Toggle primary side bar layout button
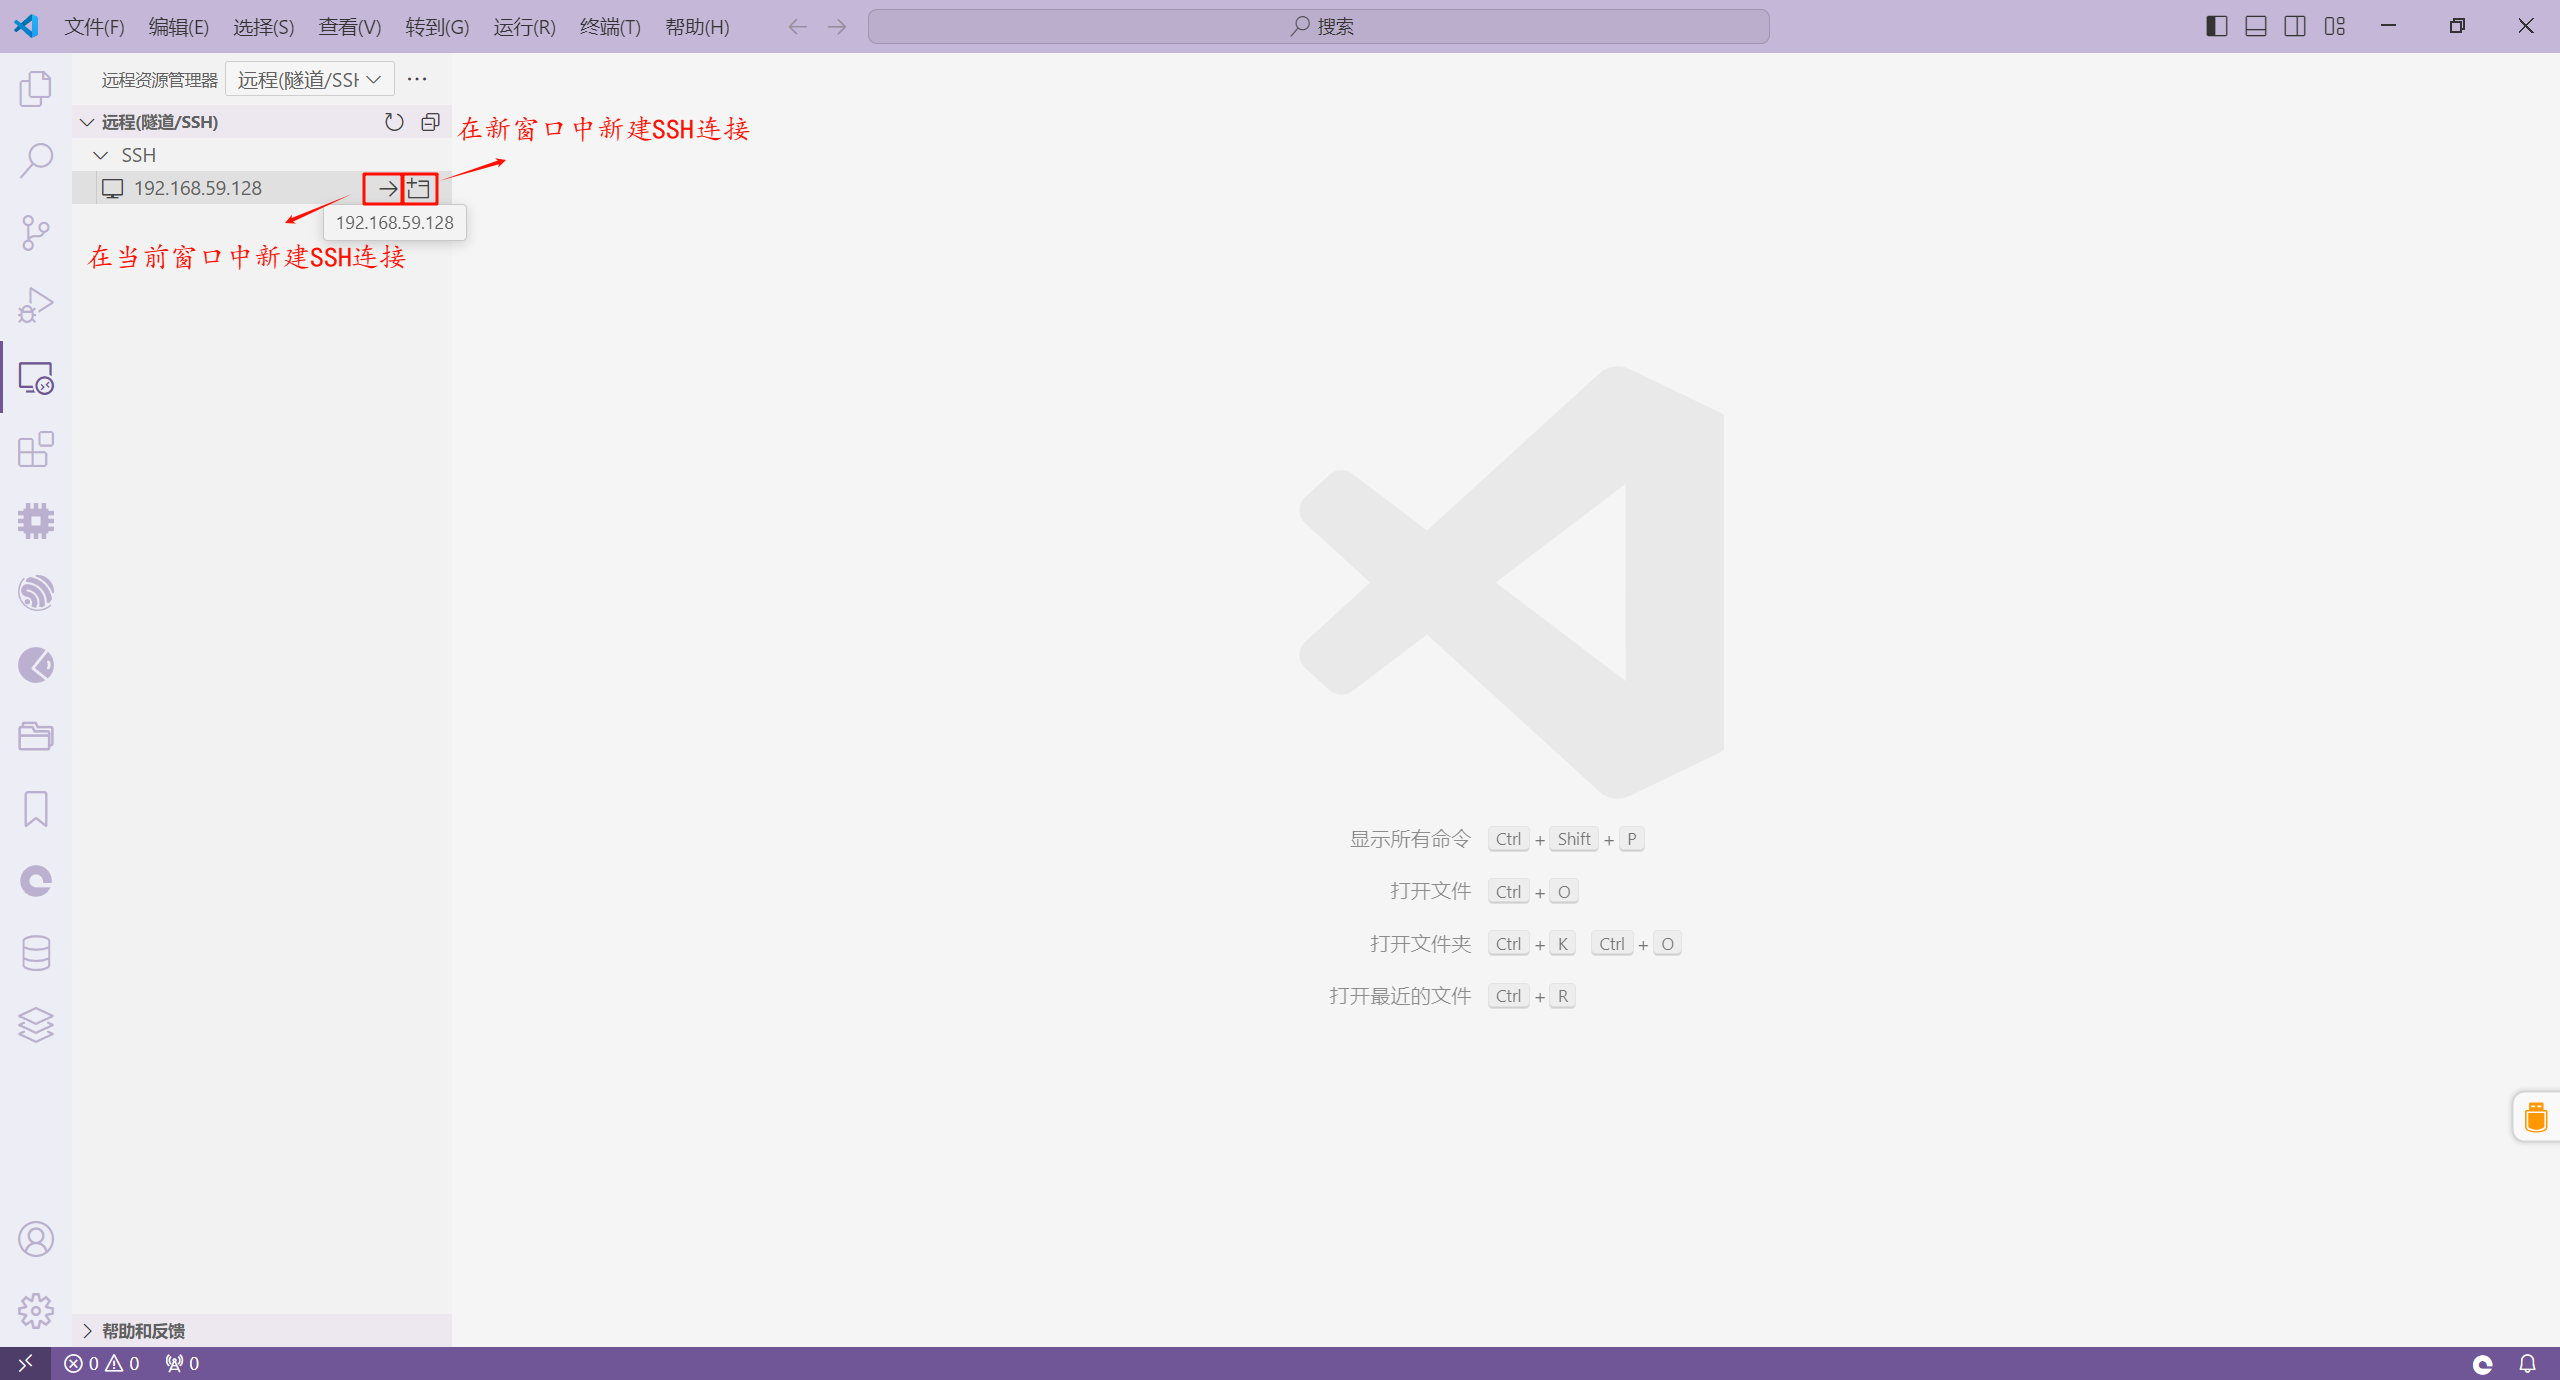 (x=2216, y=26)
